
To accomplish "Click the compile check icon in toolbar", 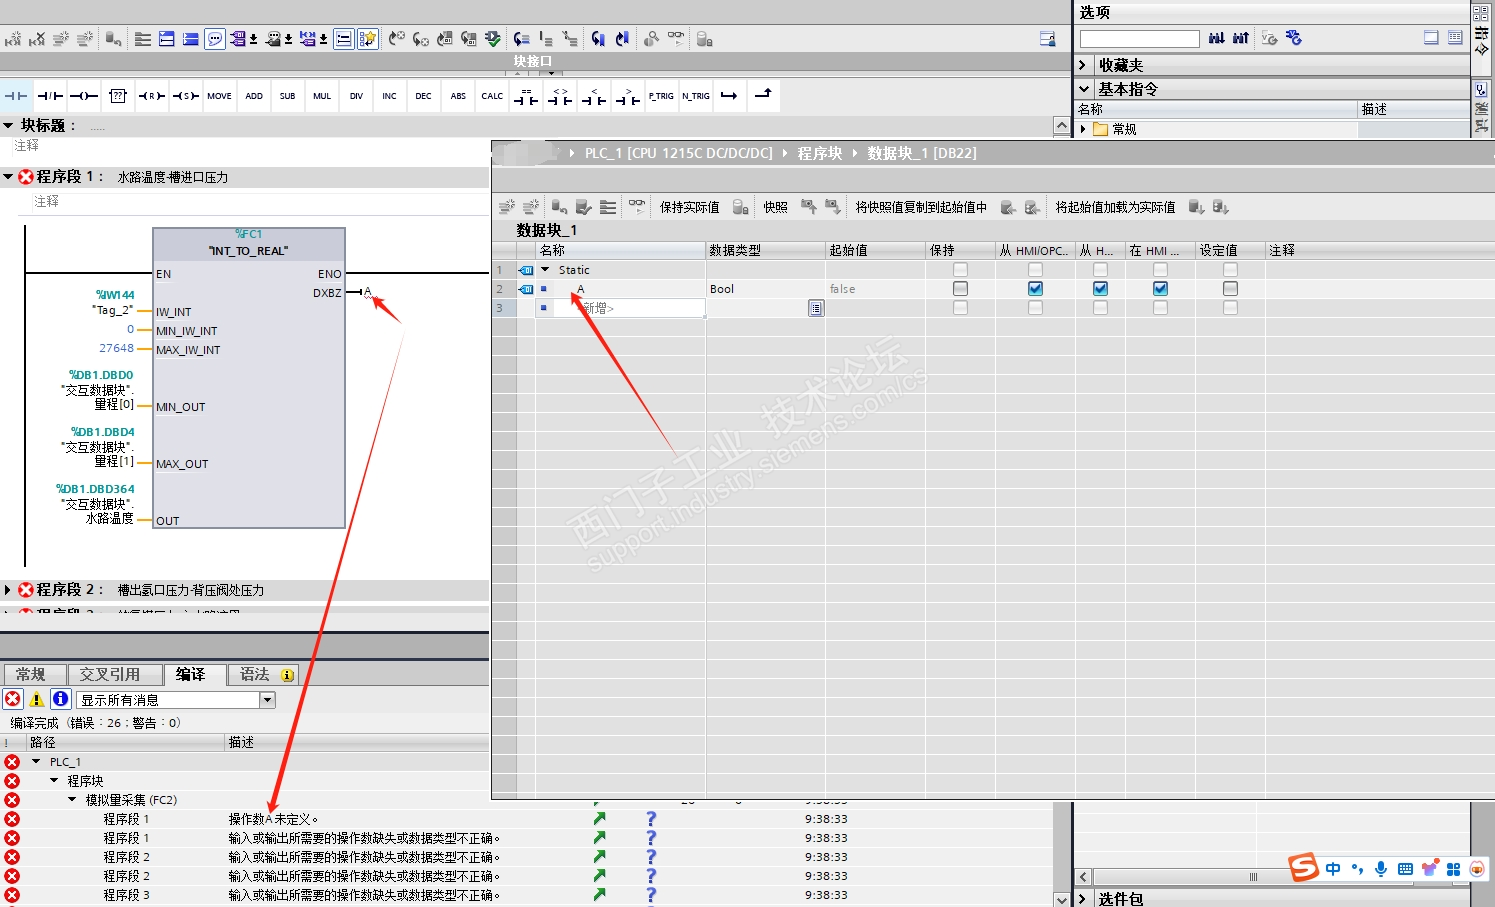I will [493, 39].
